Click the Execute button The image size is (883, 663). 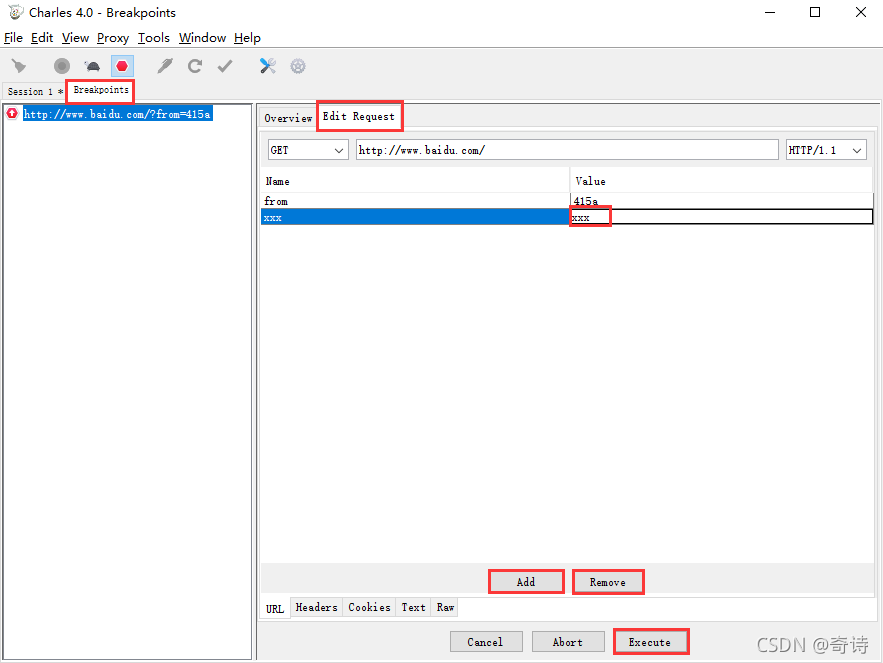650,642
